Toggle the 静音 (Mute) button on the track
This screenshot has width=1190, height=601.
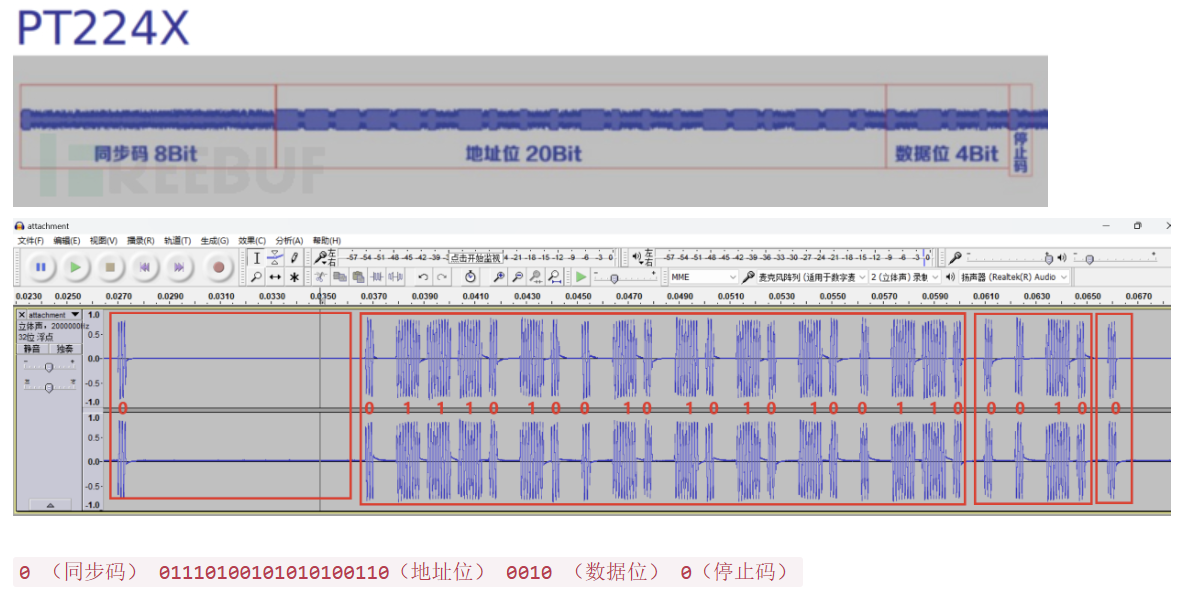click(32, 349)
